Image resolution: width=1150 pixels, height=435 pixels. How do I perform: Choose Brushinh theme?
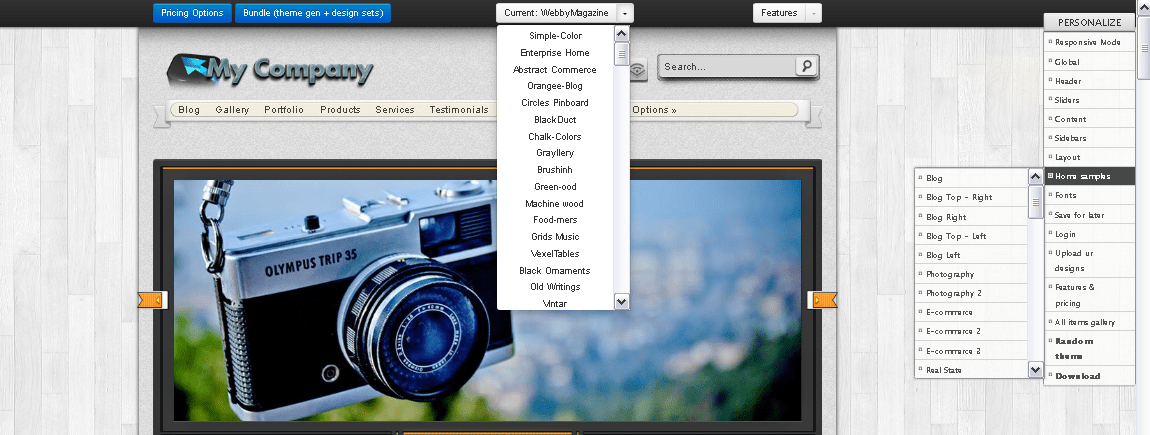click(x=555, y=169)
